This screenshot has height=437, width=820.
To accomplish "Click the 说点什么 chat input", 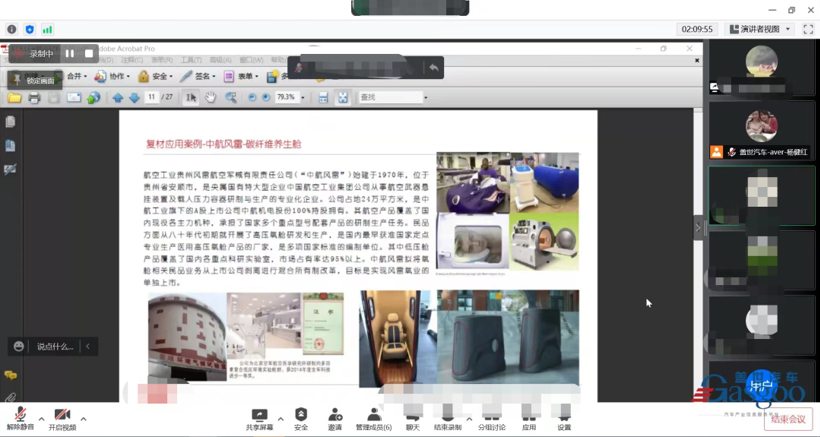I will (x=55, y=347).
